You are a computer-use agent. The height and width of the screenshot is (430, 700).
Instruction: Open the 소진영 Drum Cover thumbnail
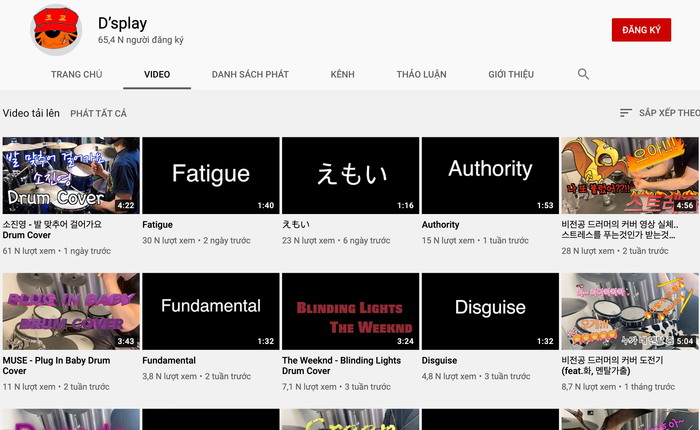tap(71, 175)
